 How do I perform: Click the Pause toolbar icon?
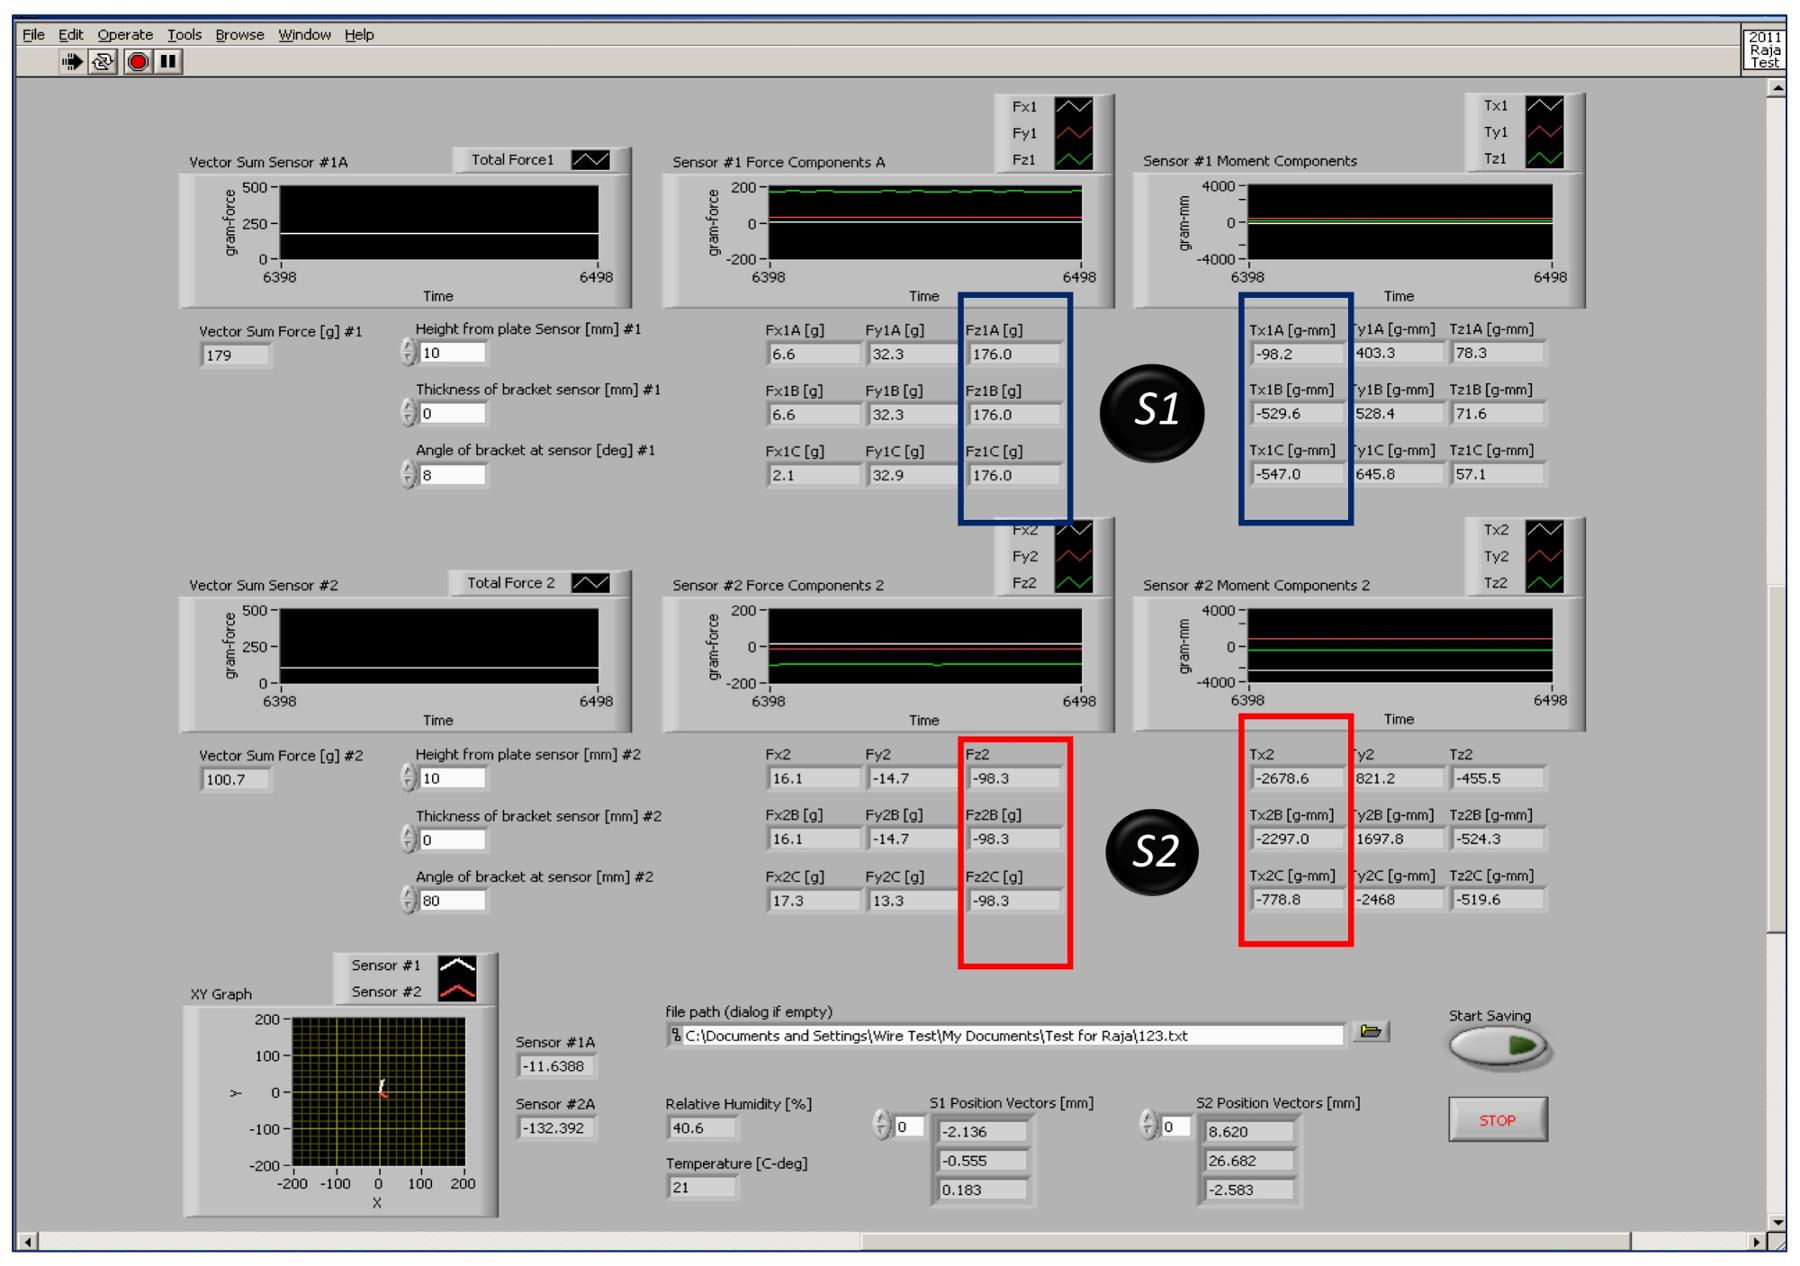pyautogui.click(x=168, y=62)
